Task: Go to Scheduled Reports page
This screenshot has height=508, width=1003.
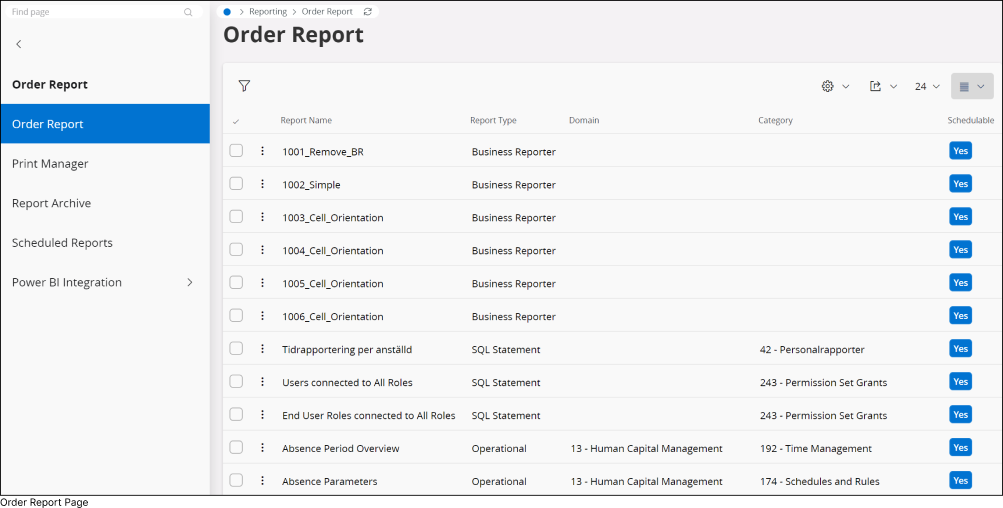Action: click(x=62, y=243)
